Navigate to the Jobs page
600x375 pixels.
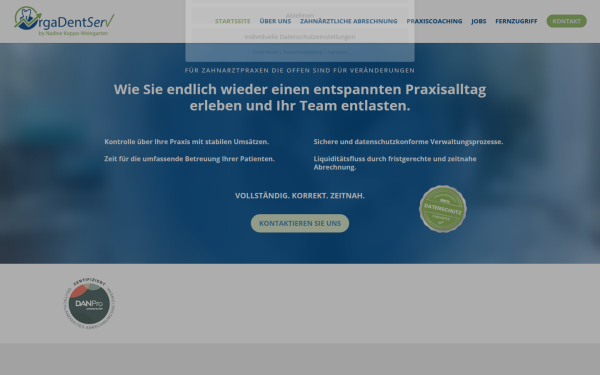pos(479,21)
